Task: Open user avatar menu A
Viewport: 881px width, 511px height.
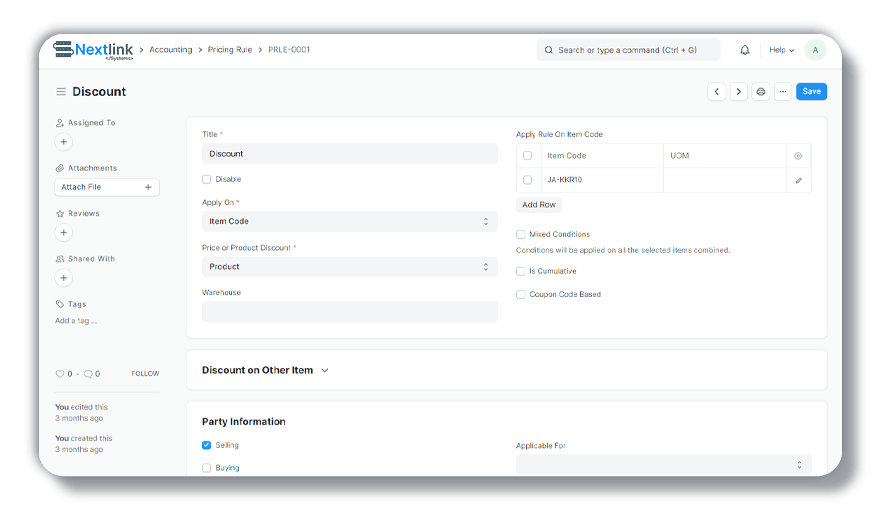Action: (815, 50)
